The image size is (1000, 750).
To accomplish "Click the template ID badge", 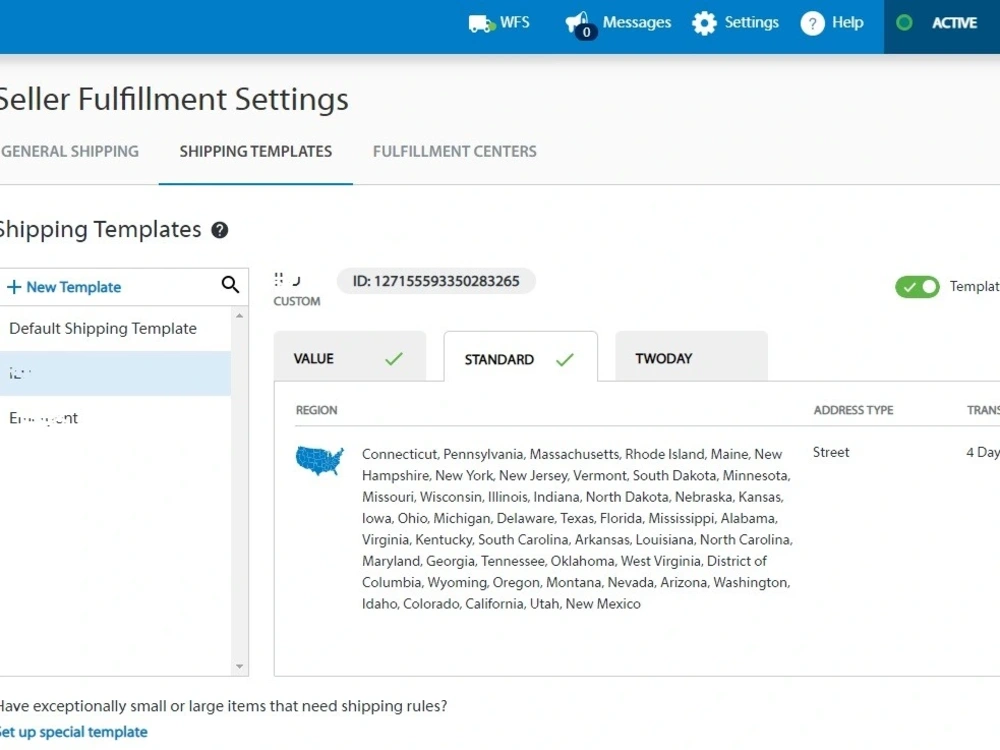I will click(x=436, y=281).
